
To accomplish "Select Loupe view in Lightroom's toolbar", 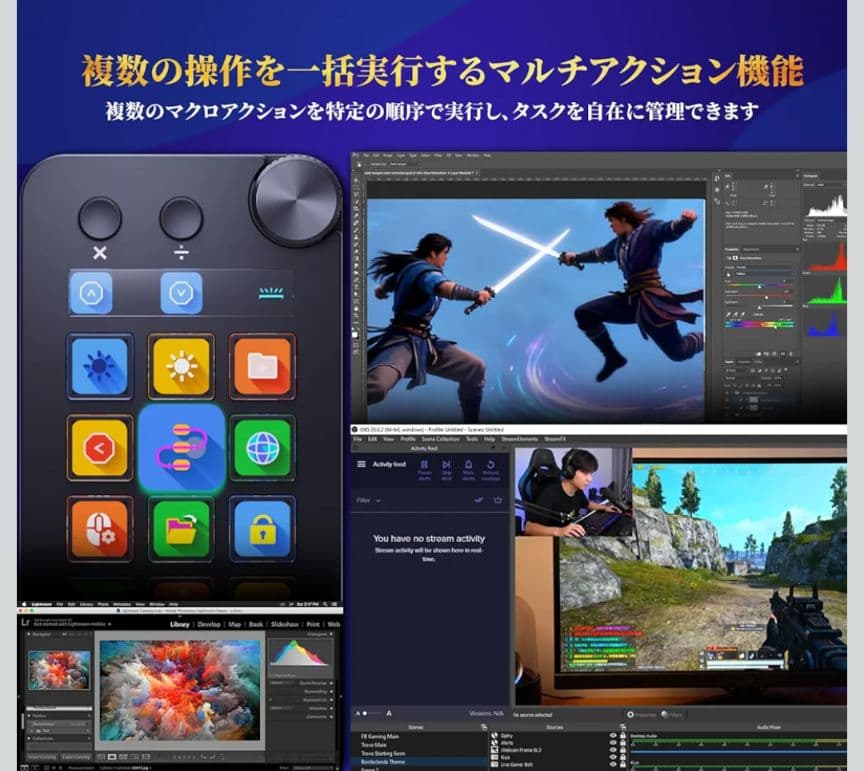I will tap(112, 757).
